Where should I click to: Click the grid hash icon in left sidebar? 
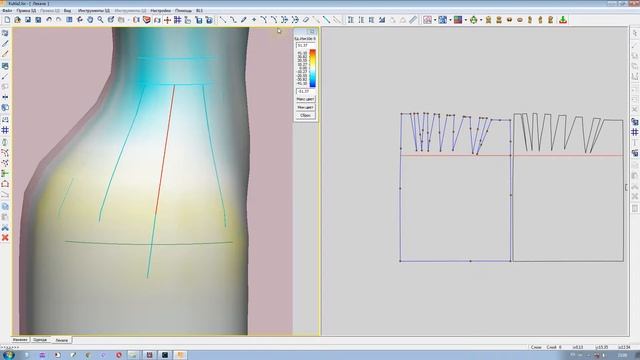coord(5,130)
